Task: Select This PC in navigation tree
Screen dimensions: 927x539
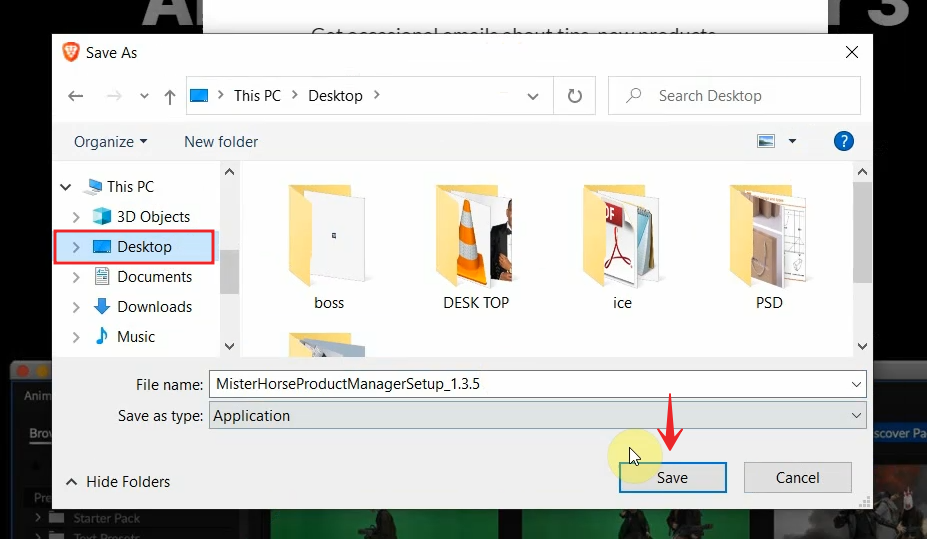Action: pyautogui.click(x=130, y=187)
